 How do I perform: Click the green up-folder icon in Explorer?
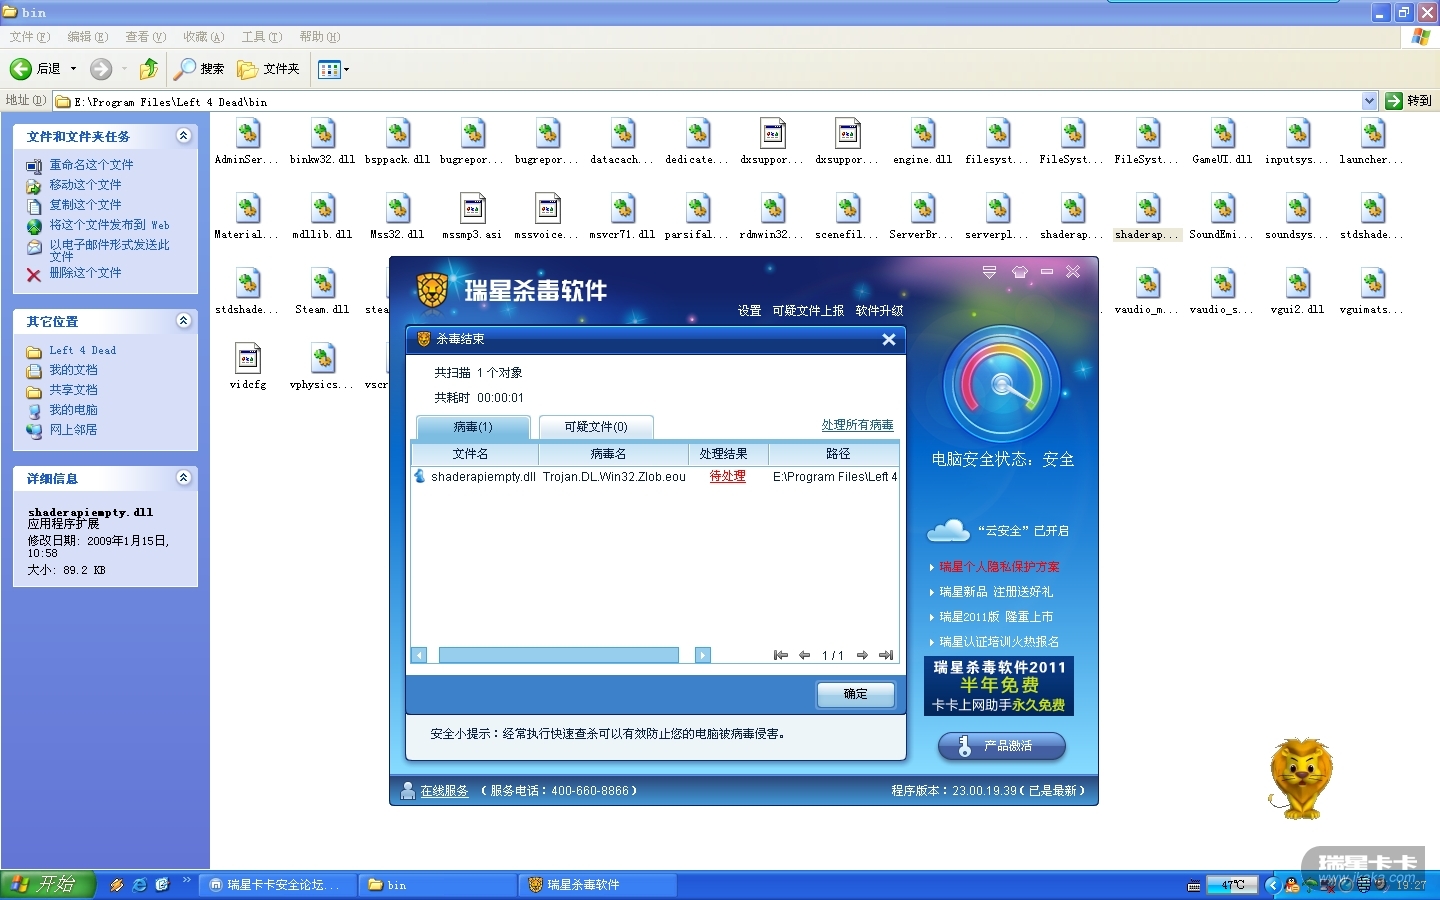[149, 69]
